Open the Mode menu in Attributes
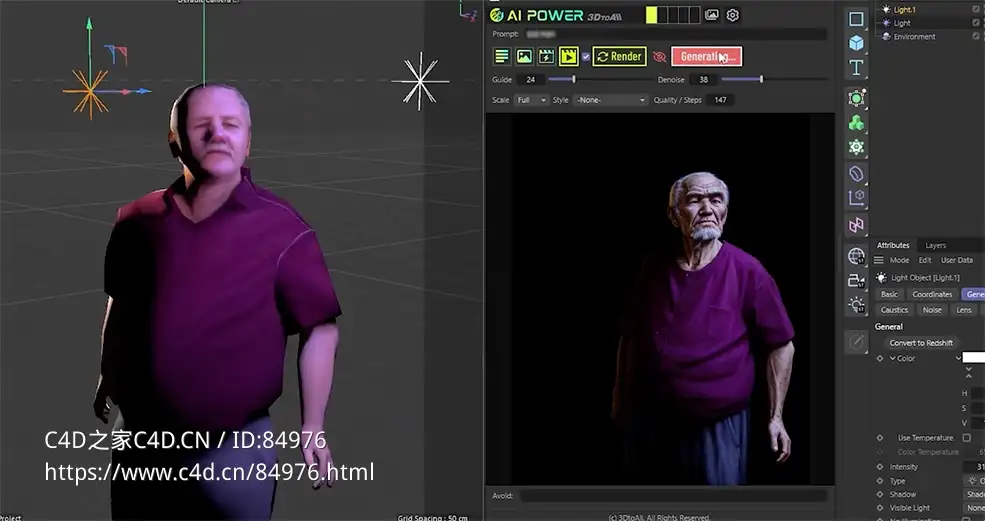This screenshot has height=521, width=985. [x=899, y=260]
